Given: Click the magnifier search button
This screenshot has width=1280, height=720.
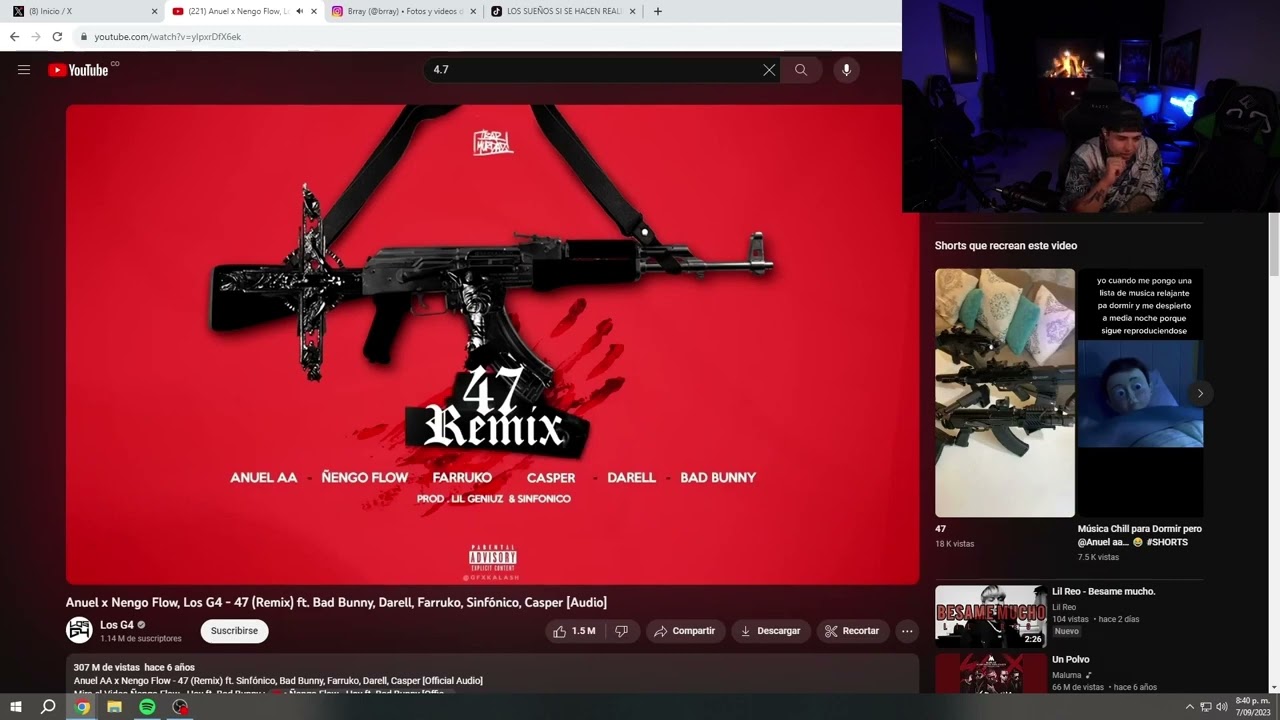Looking at the screenshot, I should pyautogui.click(x=801, y=70).
